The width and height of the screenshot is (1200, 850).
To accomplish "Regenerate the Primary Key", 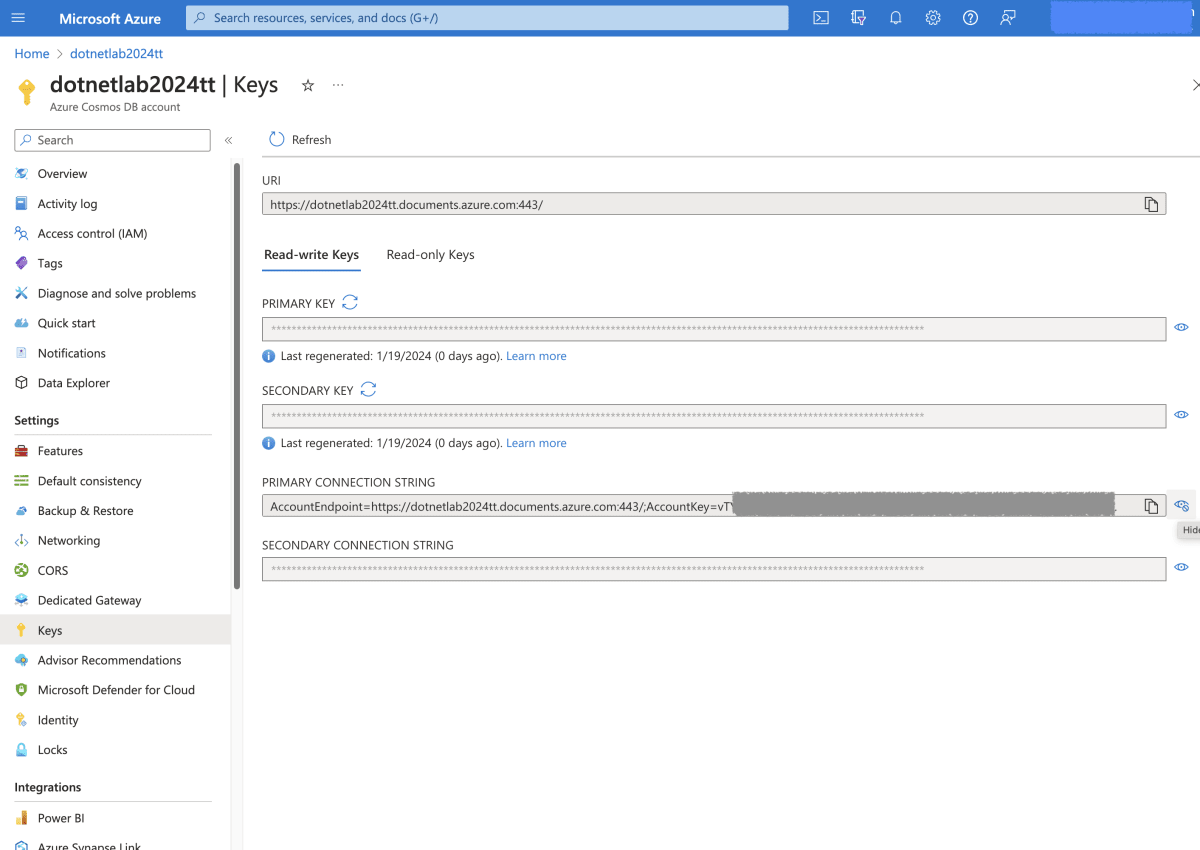I will [350, 302].
